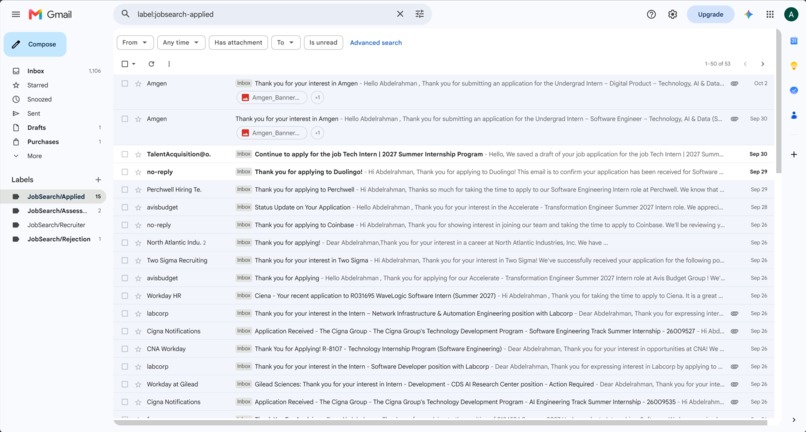806x432 pixels.
Task: Open the Thank you for applying to Coinbase email
Action: (444, 225)
